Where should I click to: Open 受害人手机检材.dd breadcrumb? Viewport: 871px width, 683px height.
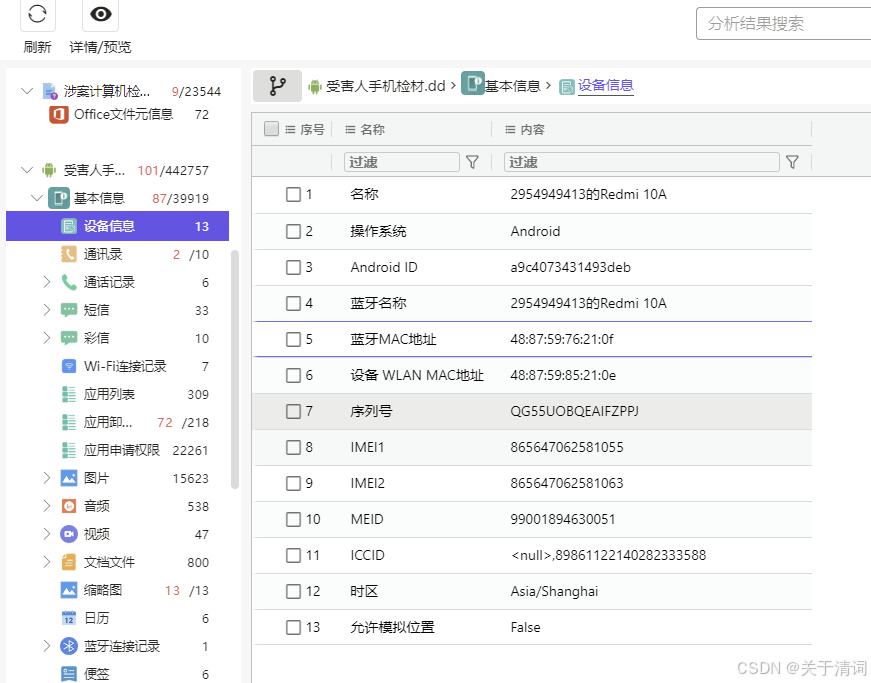(x=386, y=86)
